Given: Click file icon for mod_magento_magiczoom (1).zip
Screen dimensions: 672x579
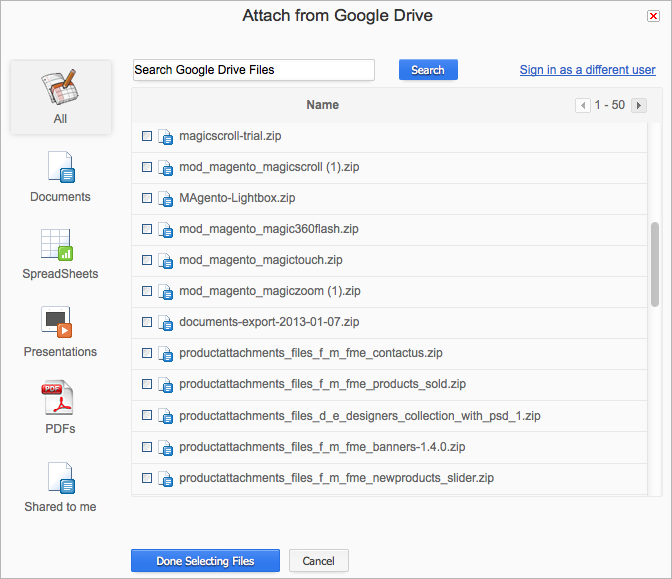Looking at the screenshot, I should pos(165,291).
